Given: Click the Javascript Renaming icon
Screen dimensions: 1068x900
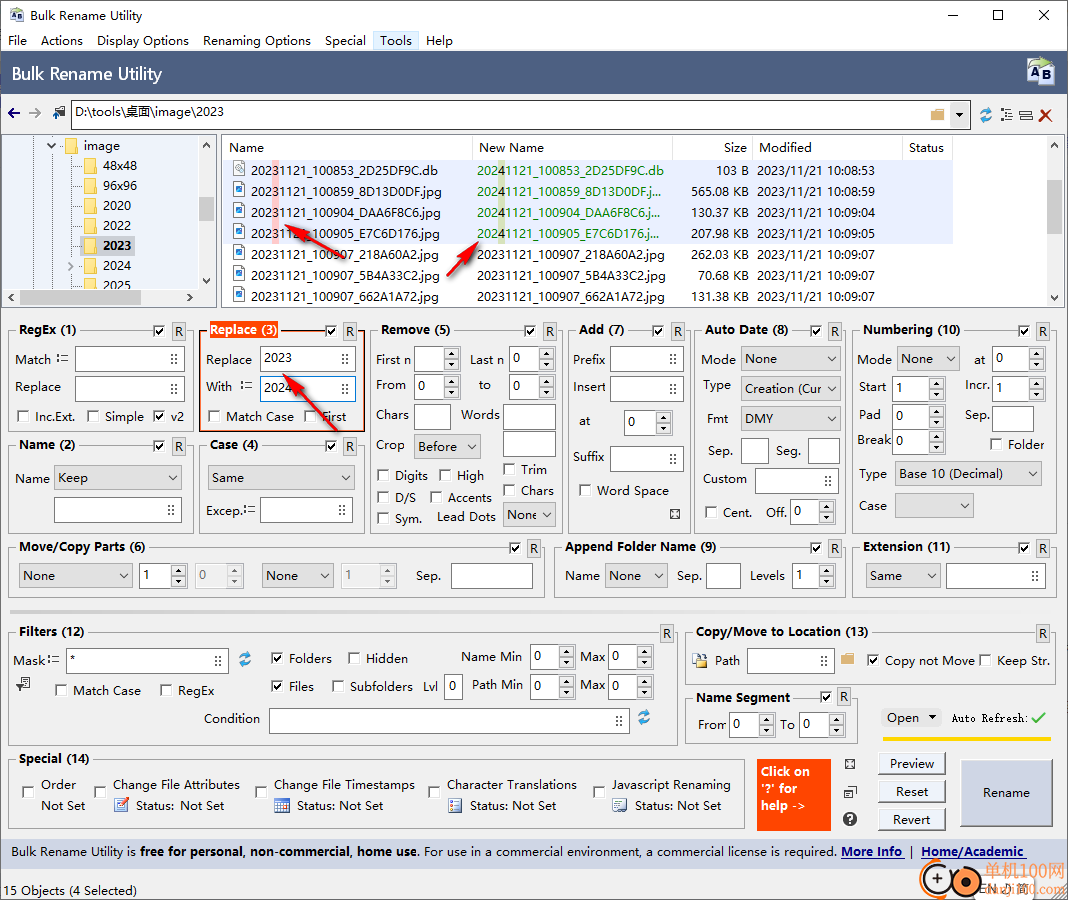Looking at the screenshot, I should (x=620, y=805).
